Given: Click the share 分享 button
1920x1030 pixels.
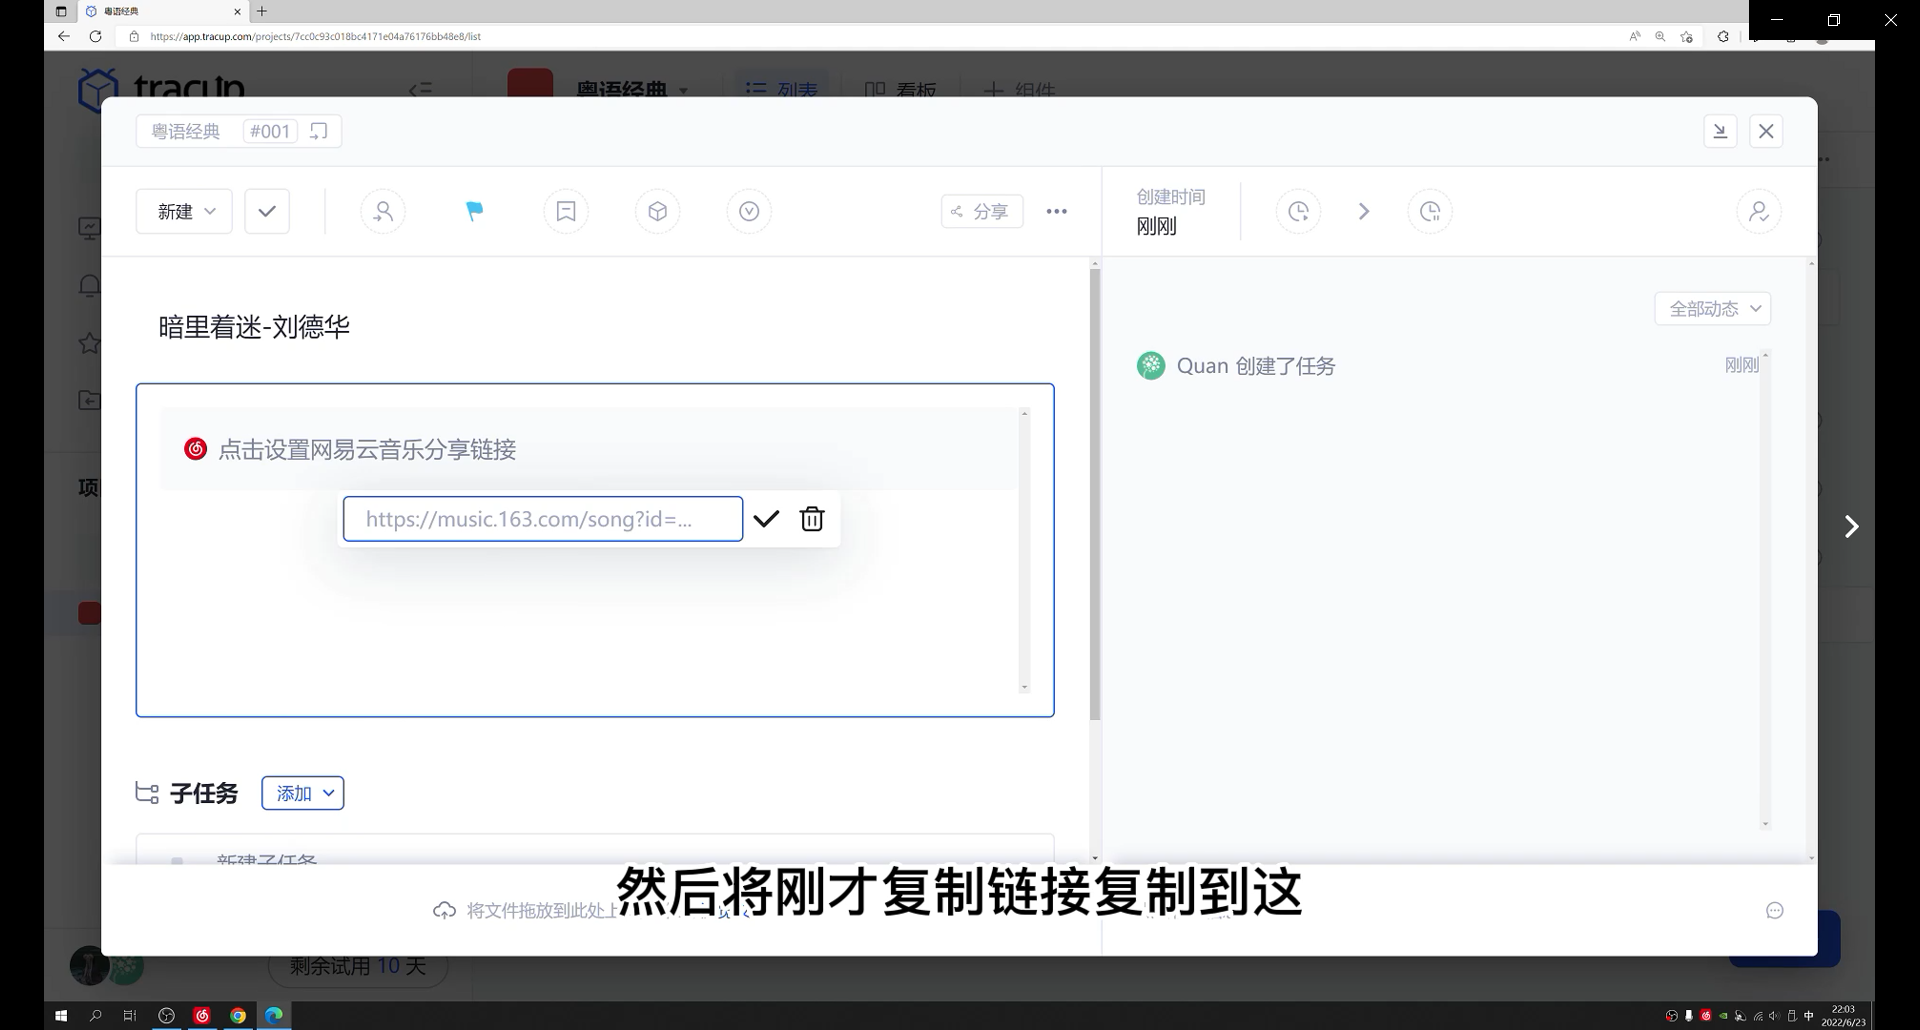Looking at the screenshot, I should pyautogui.click(x=982, y=211).
